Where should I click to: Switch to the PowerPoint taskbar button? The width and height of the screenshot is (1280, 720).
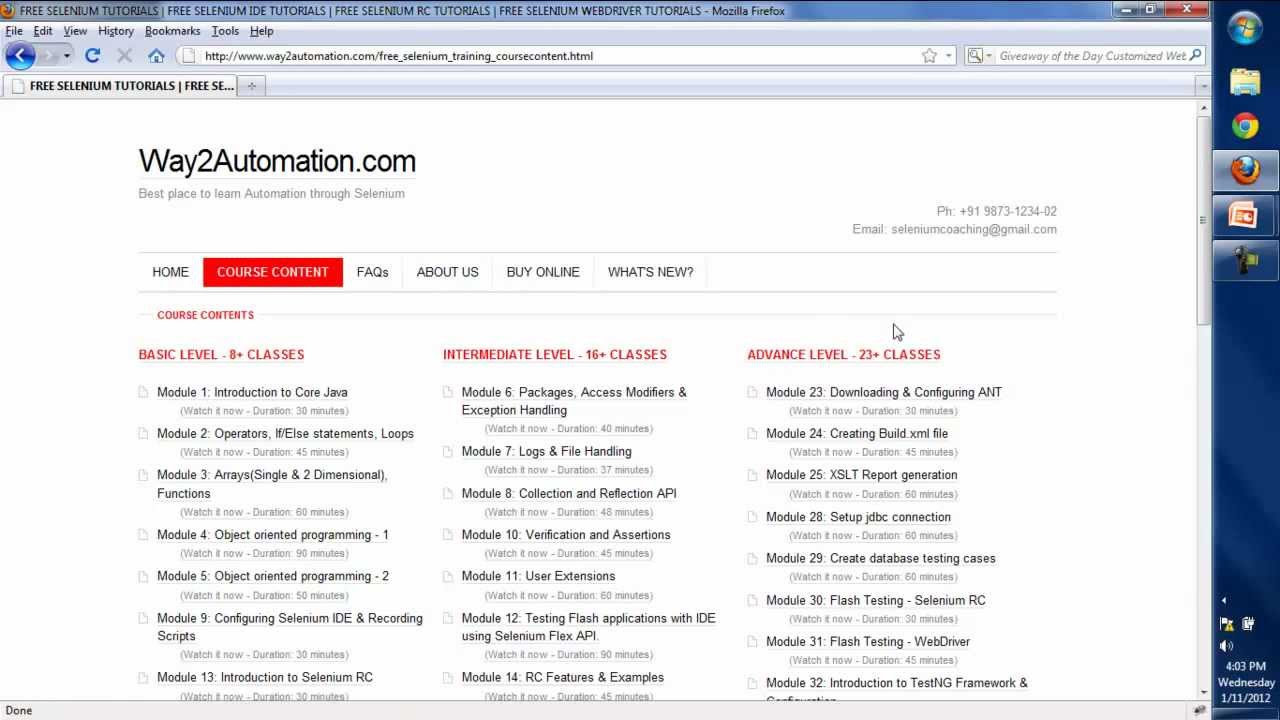[x=1246, y=215]
